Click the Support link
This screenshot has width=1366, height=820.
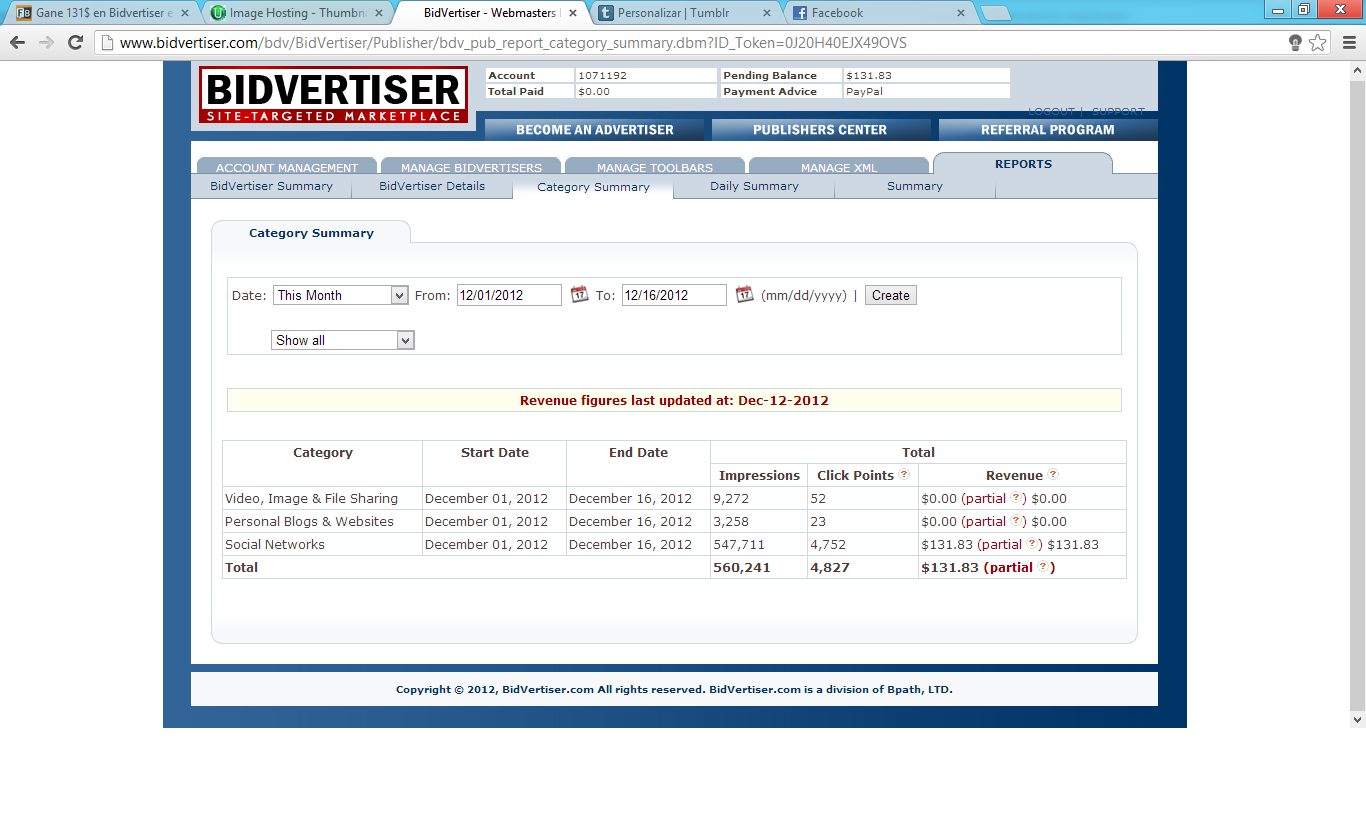point(1118,112)
